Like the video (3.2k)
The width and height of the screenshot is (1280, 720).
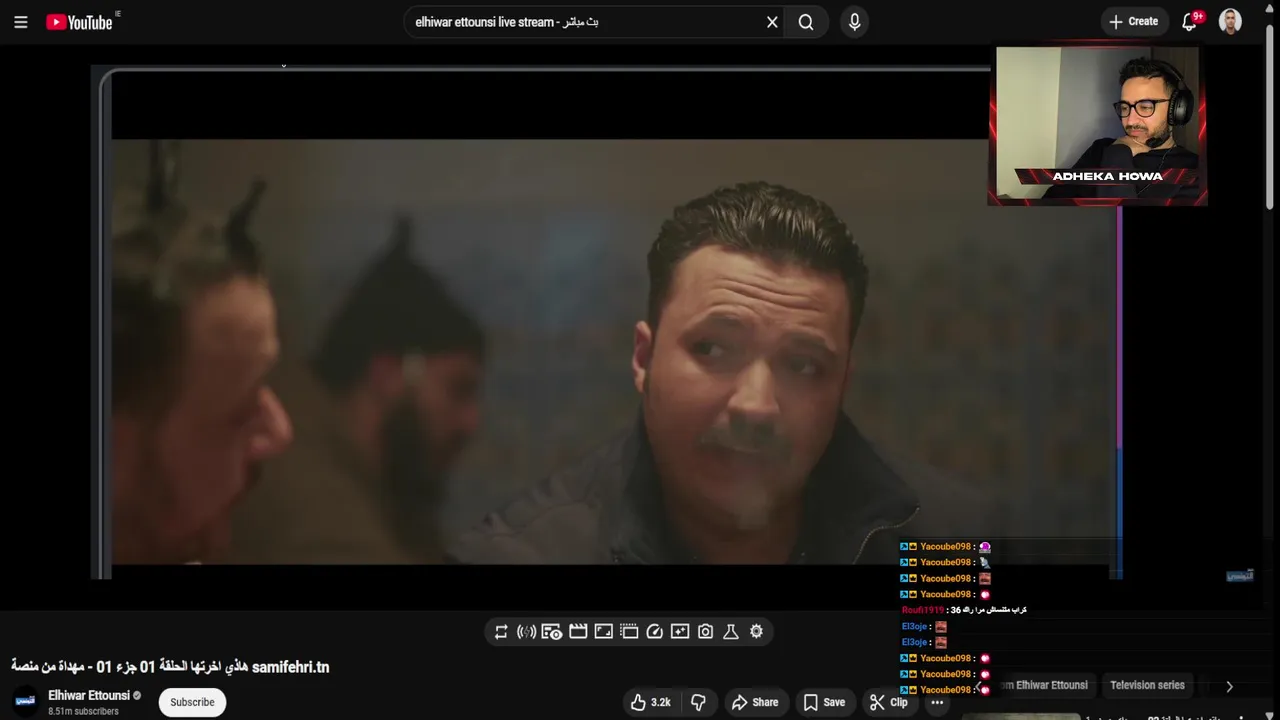[x=650, y=703]
